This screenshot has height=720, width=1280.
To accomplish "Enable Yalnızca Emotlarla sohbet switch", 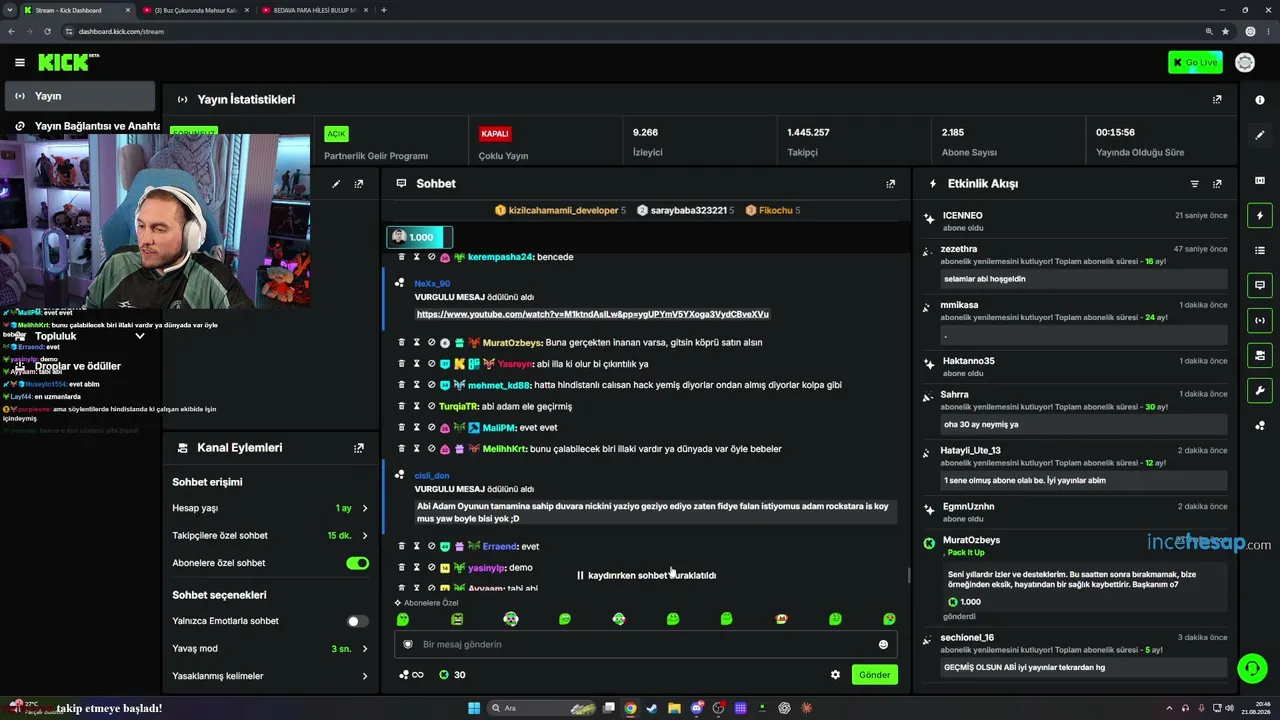I will coord(357,621).
